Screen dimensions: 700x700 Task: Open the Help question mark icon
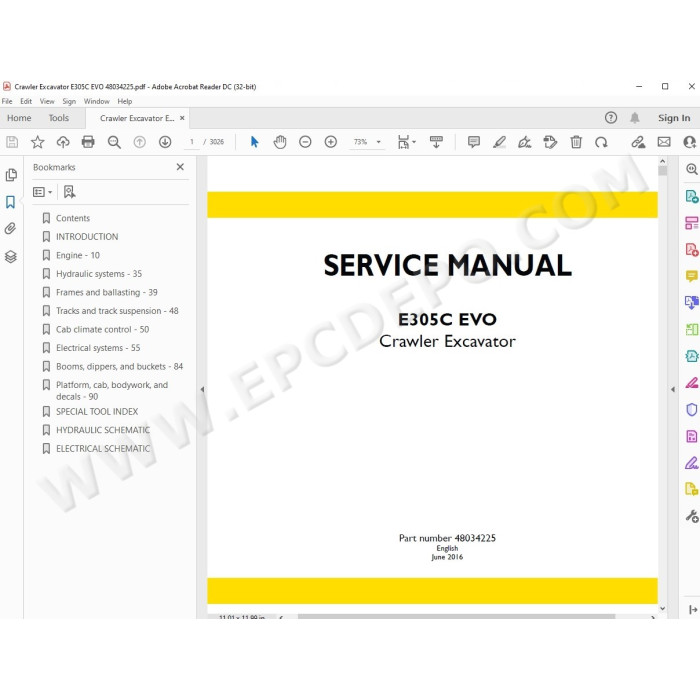pyautogui.click(x=611, y=118)
